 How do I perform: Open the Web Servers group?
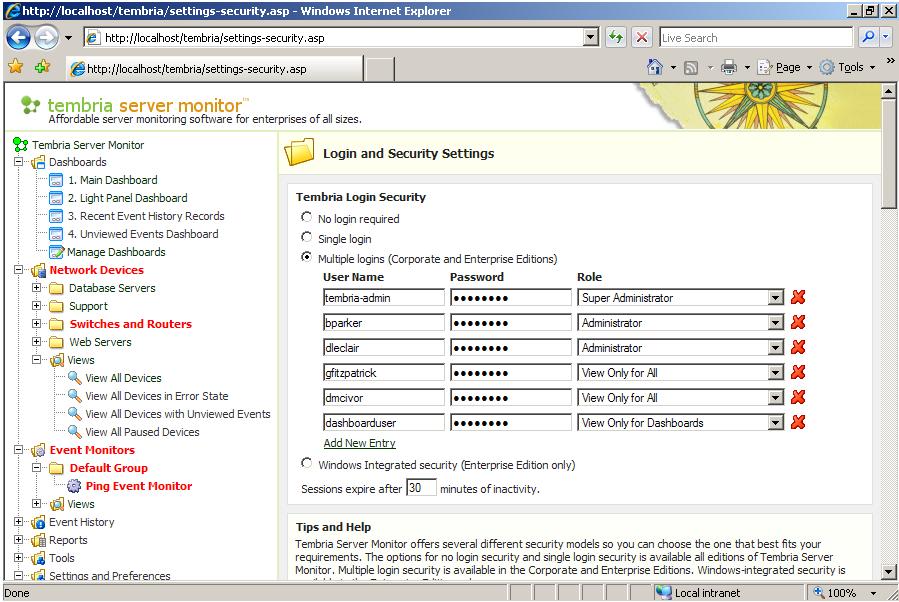point(100,342)
